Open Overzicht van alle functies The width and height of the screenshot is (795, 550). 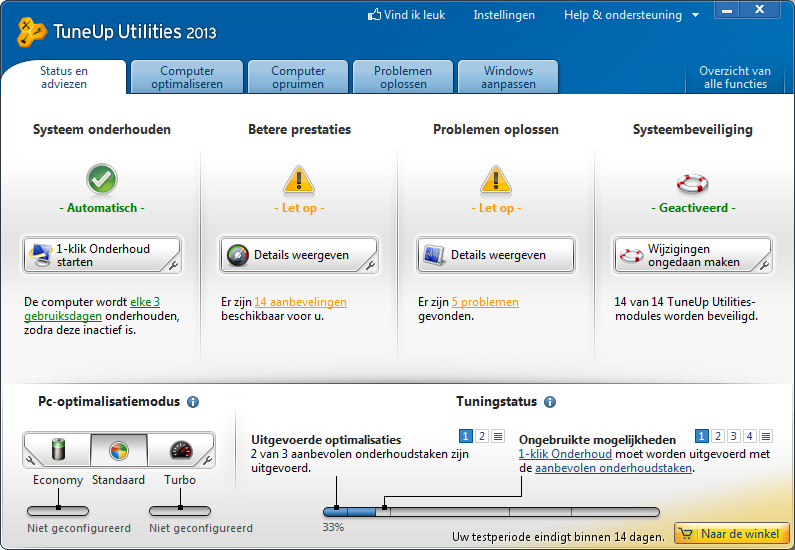pos(735,77)
